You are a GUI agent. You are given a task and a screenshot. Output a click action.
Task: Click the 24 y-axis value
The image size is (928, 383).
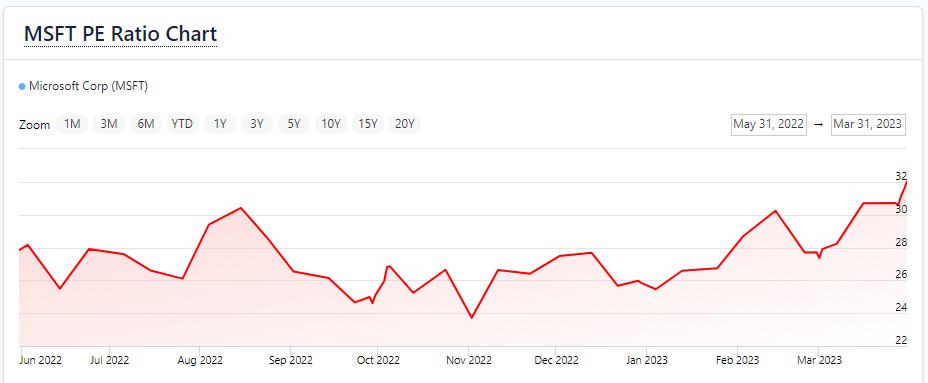901,307
